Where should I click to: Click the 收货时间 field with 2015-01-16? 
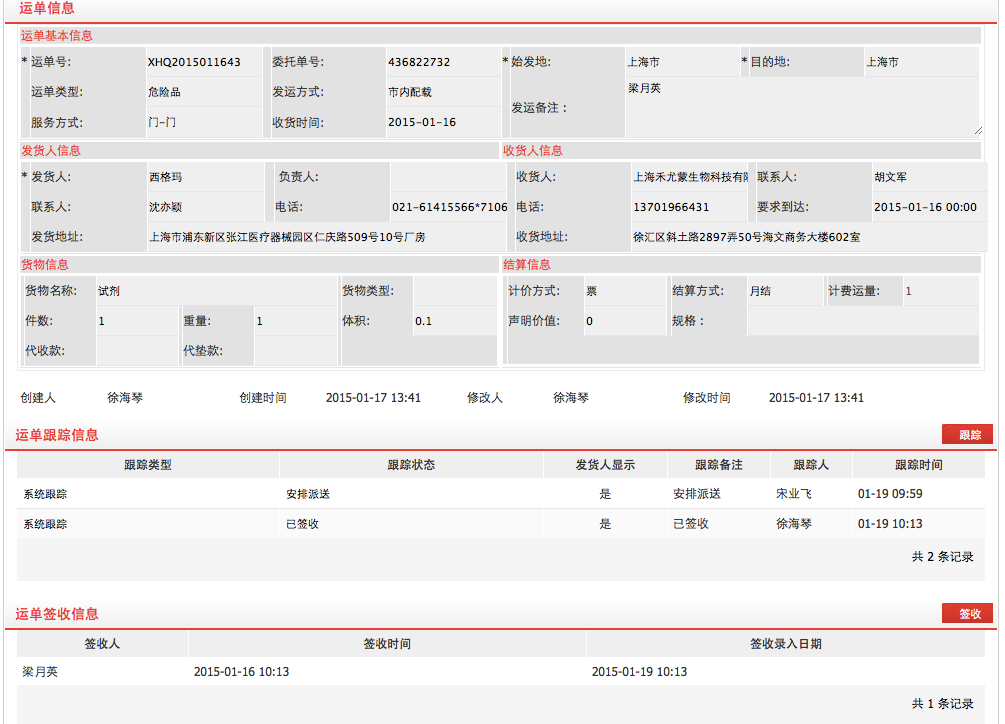point(441,122)
